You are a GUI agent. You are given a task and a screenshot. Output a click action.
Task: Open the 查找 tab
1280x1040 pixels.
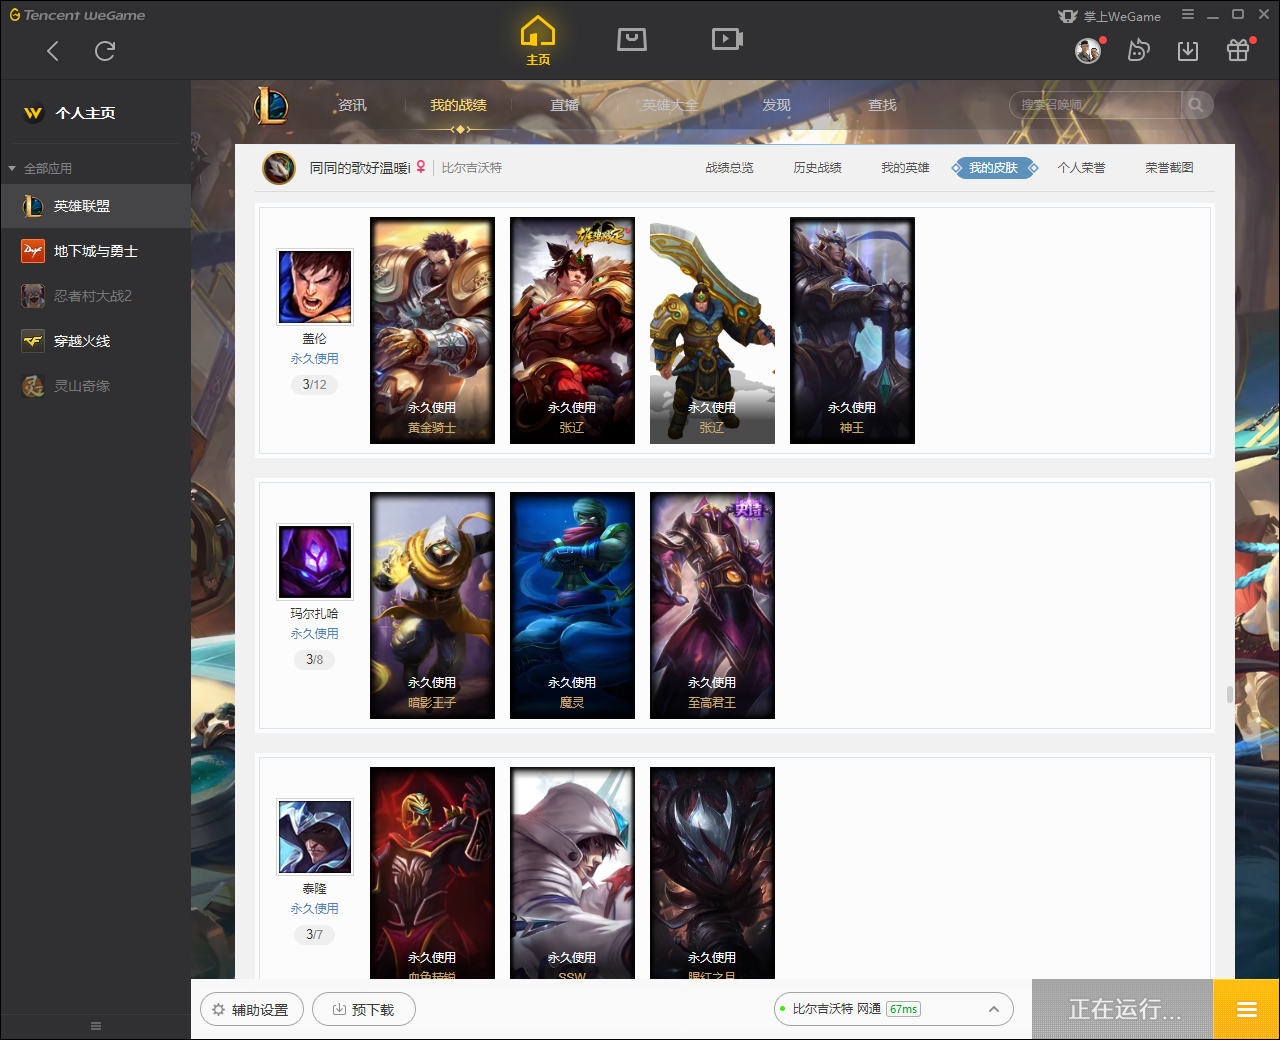click(x=882, y=105)
